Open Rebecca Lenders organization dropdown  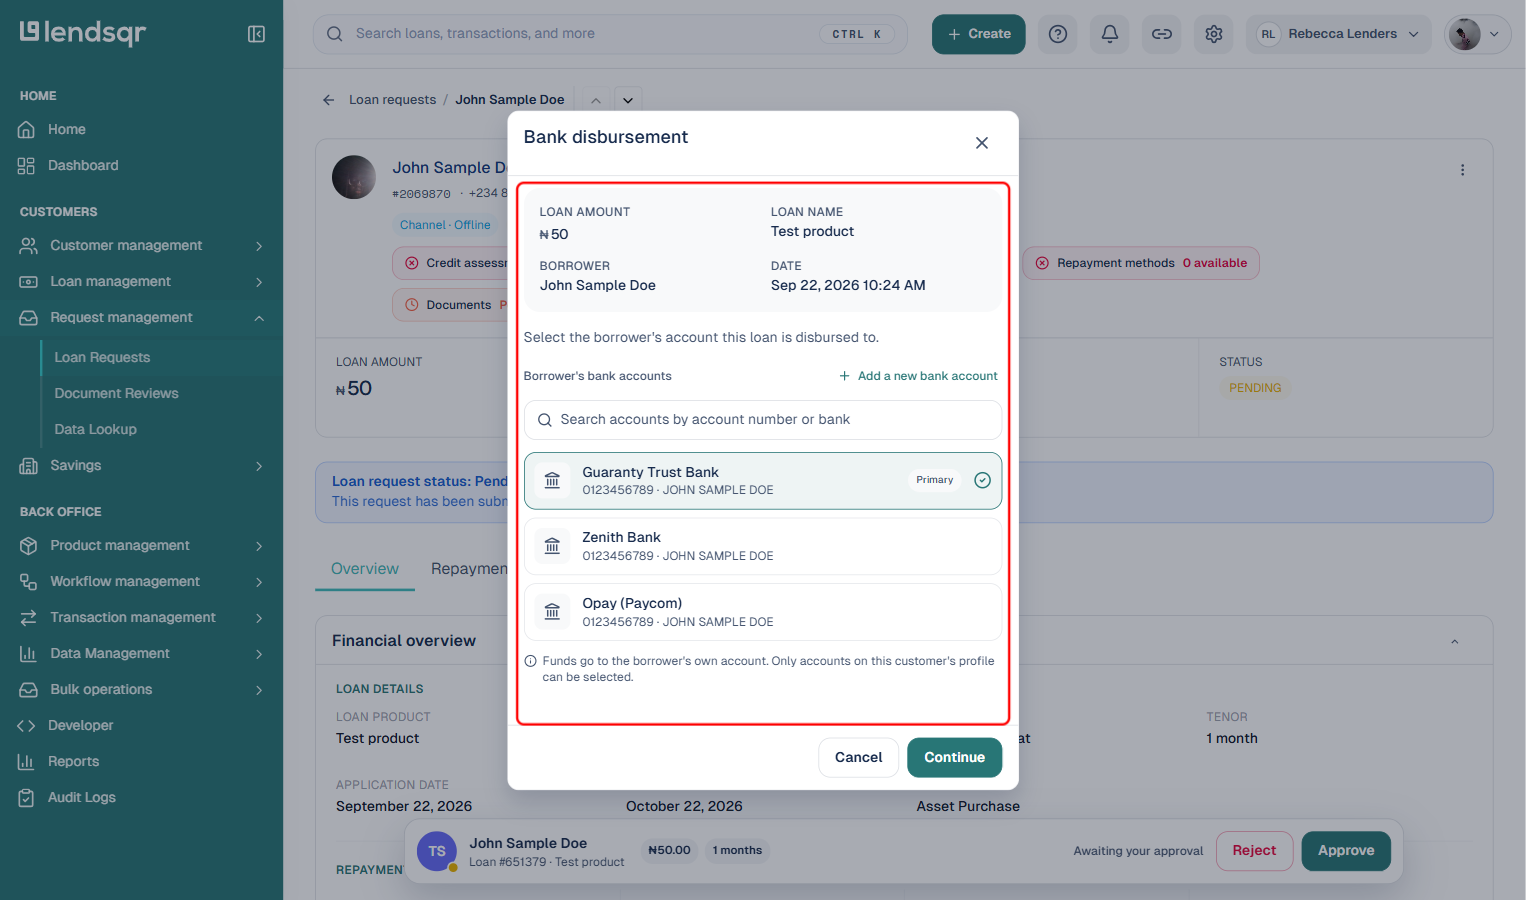pos(1338,34)
